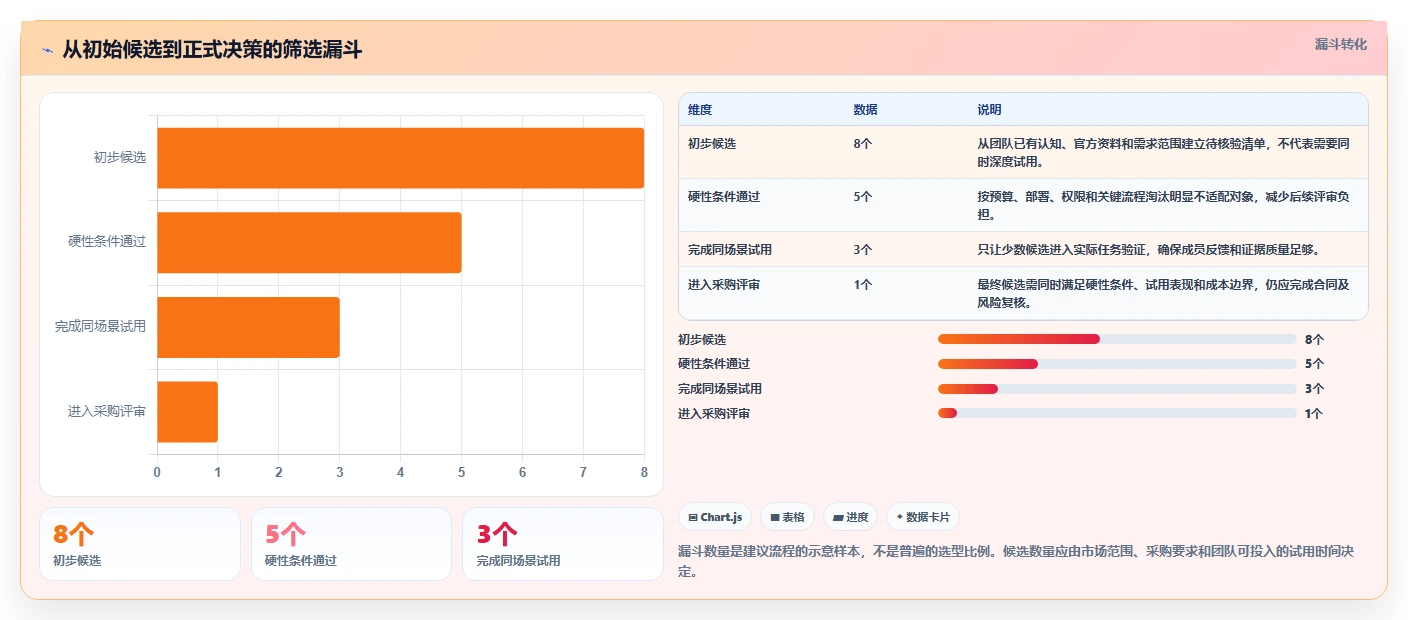Click the title 从初始候选到正式决策的筛选漏斗
The image size is (1408, 620).
click(x=212, y=50)
